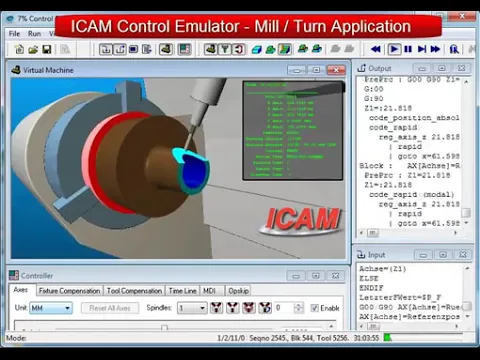
Task: Click the Input panel vertical scrollbar thumb
Action: coord(467,306)
